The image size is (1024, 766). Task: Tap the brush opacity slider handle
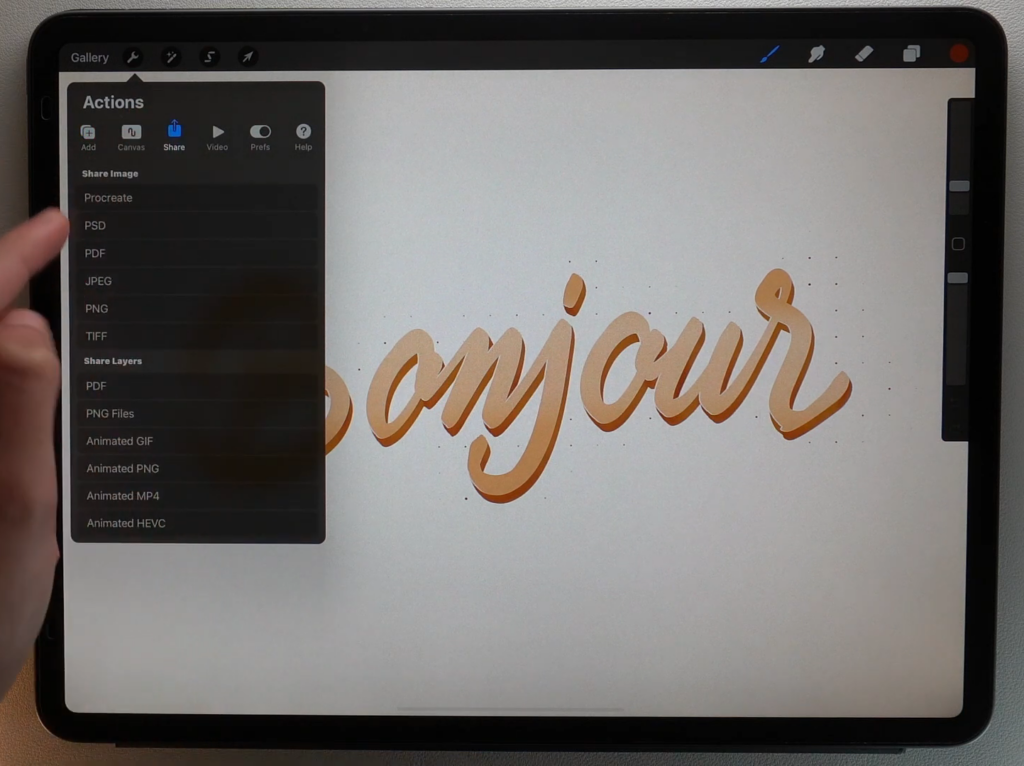click(x=957, y=278)
